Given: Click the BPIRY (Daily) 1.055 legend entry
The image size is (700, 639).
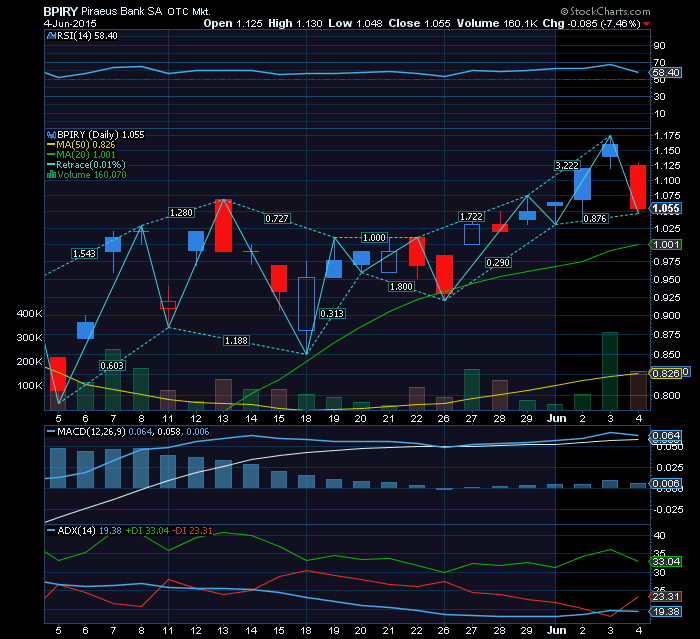Looking at the screenshot, I should [100, 134].
